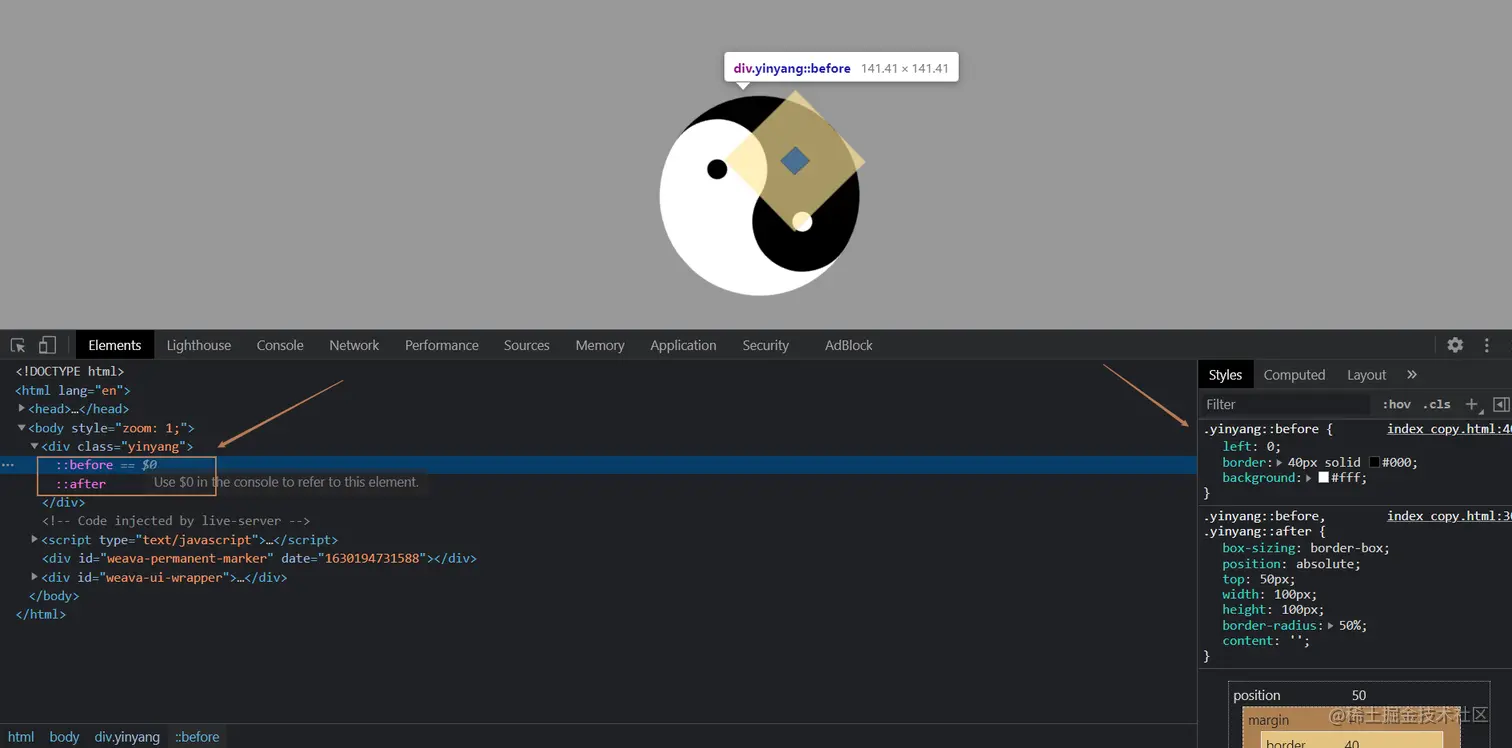
Task: Click the box model position value 50
Action: [x=1358, y=695]
